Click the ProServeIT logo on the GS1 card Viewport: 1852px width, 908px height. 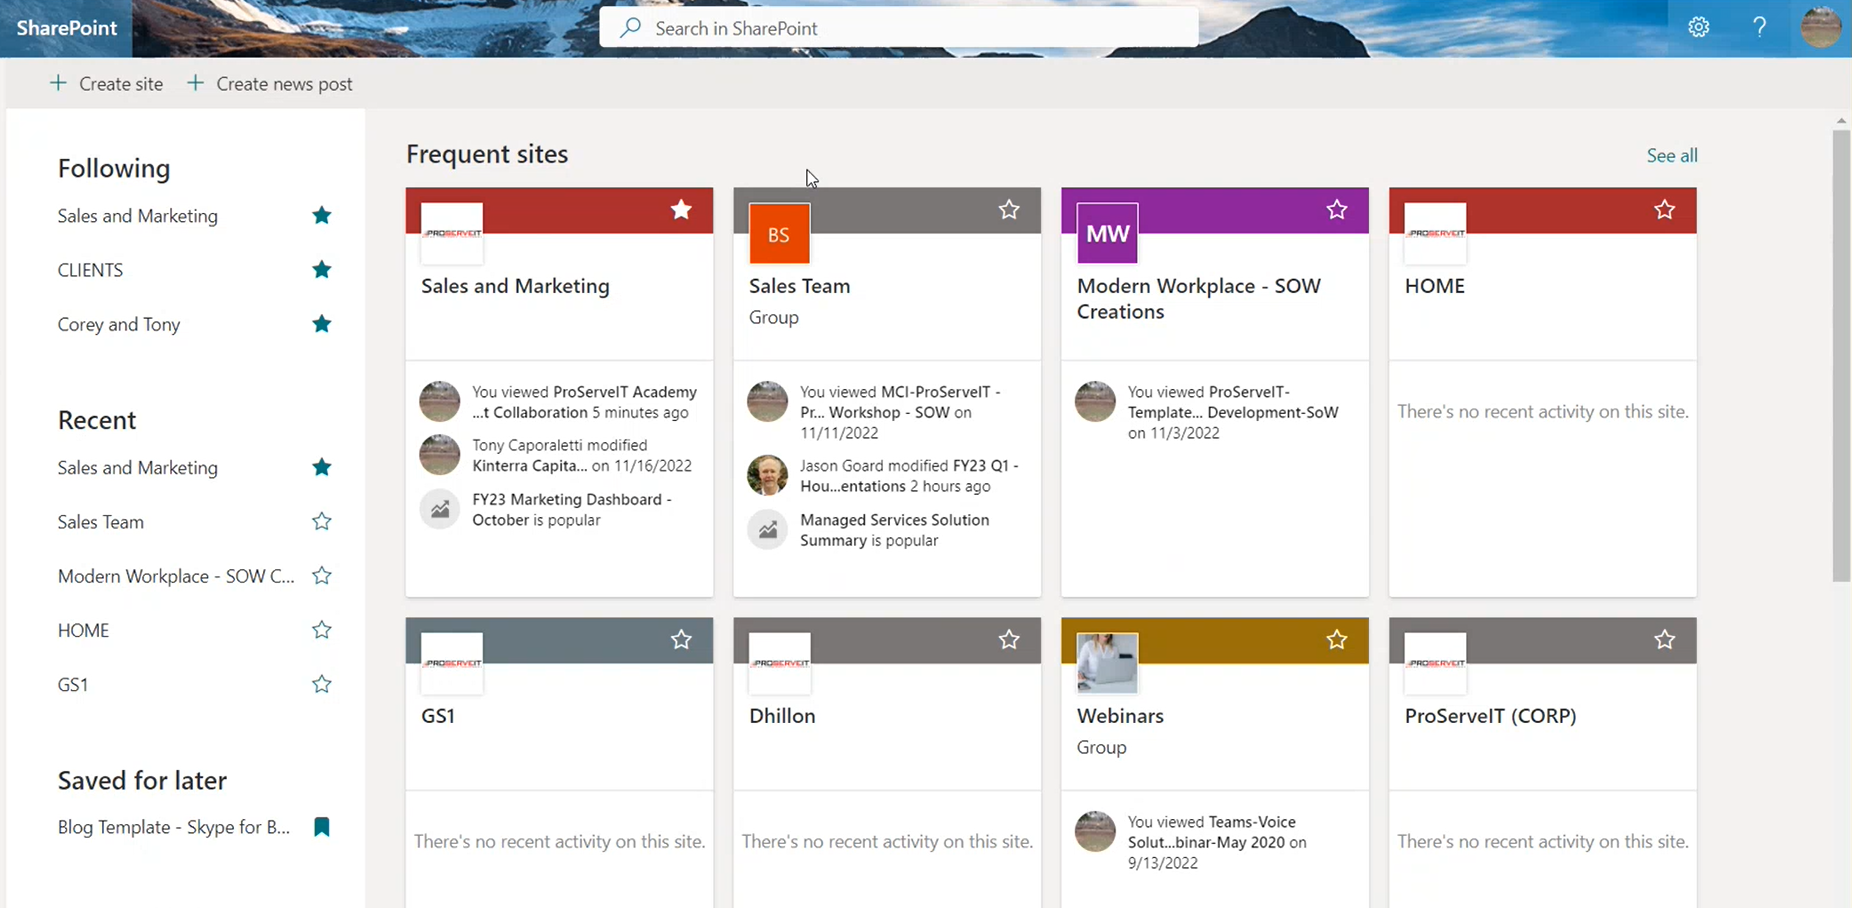click(452, 663)
